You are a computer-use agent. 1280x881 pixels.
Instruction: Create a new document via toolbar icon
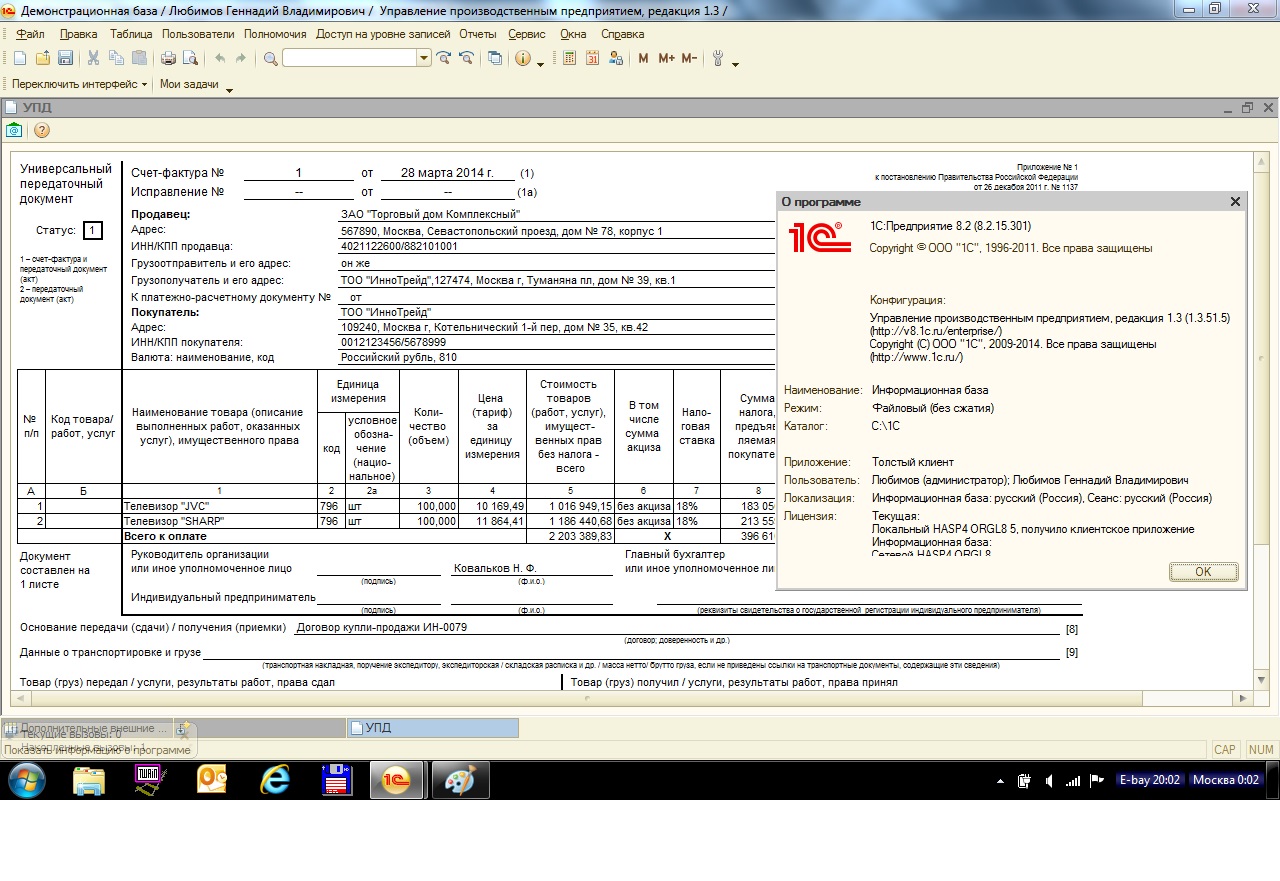tap(20, 58)
